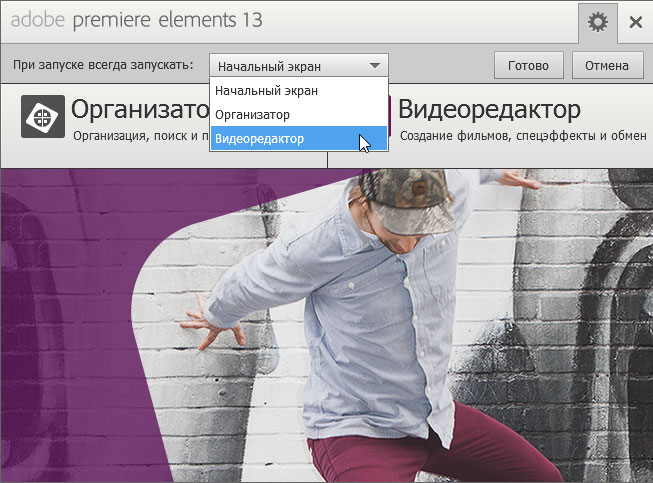Close the Premiere Elements welcome window
This screenshot has height=483, width=653.
[636, 22]
